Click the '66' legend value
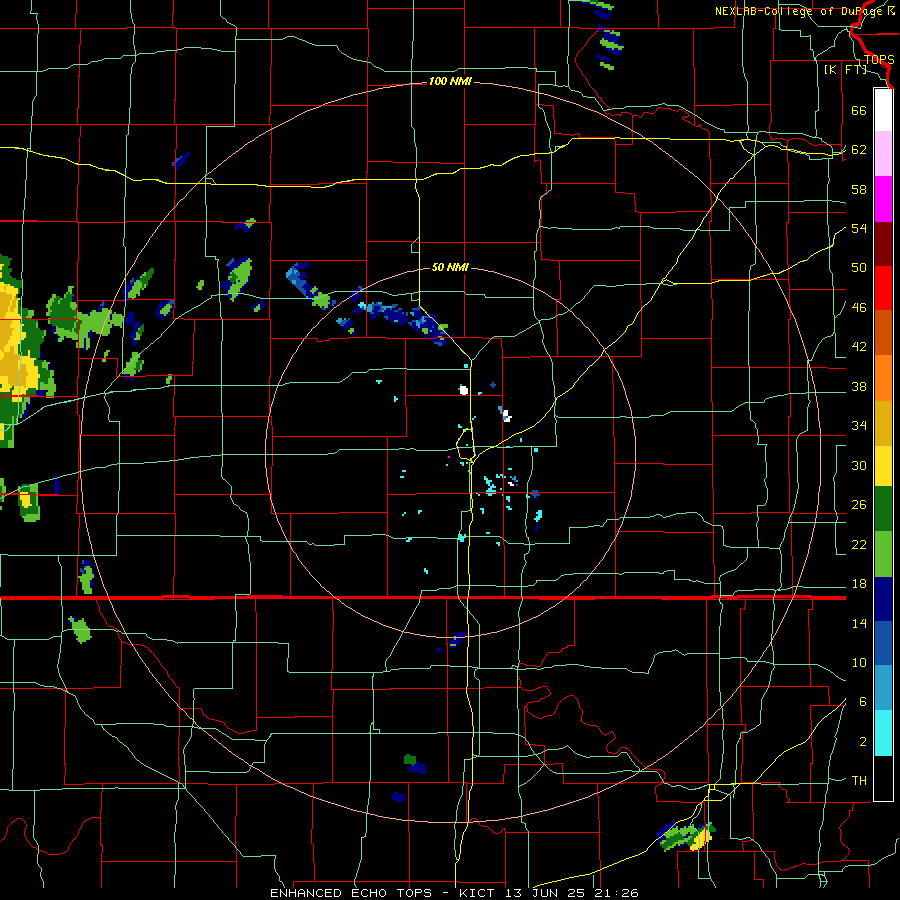This screenshot has width=900, height=900. (x=859, y=110)
